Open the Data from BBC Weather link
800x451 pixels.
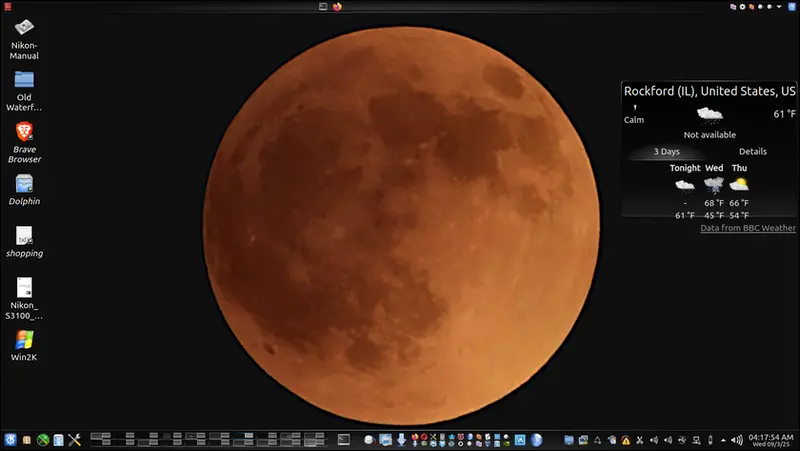(x=747, y=228)
